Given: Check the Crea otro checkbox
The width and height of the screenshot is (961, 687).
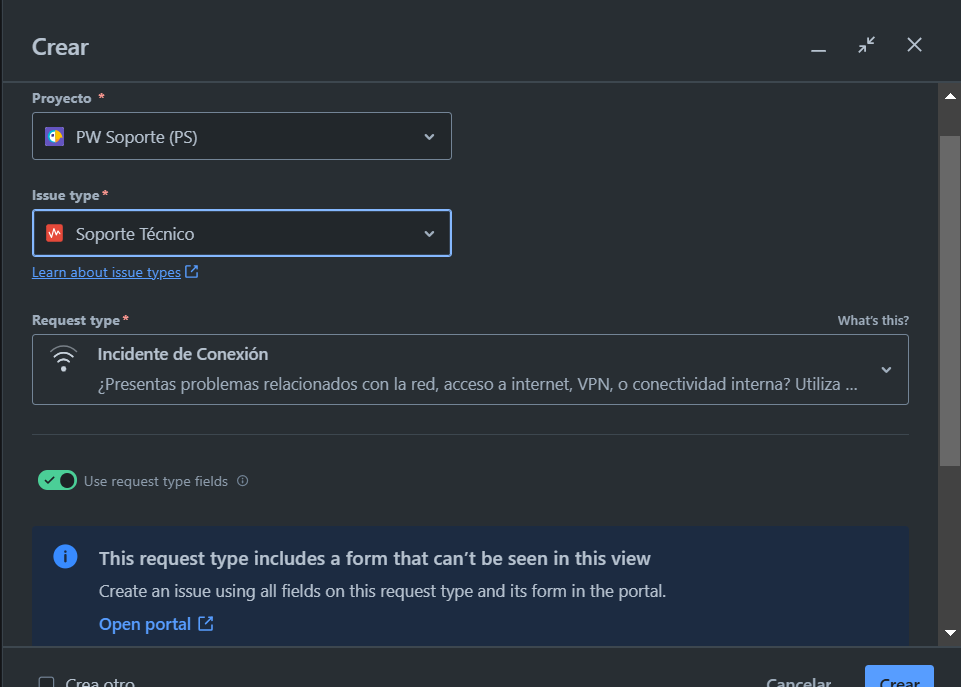Looking at the screenshot, I should (47, 682).
